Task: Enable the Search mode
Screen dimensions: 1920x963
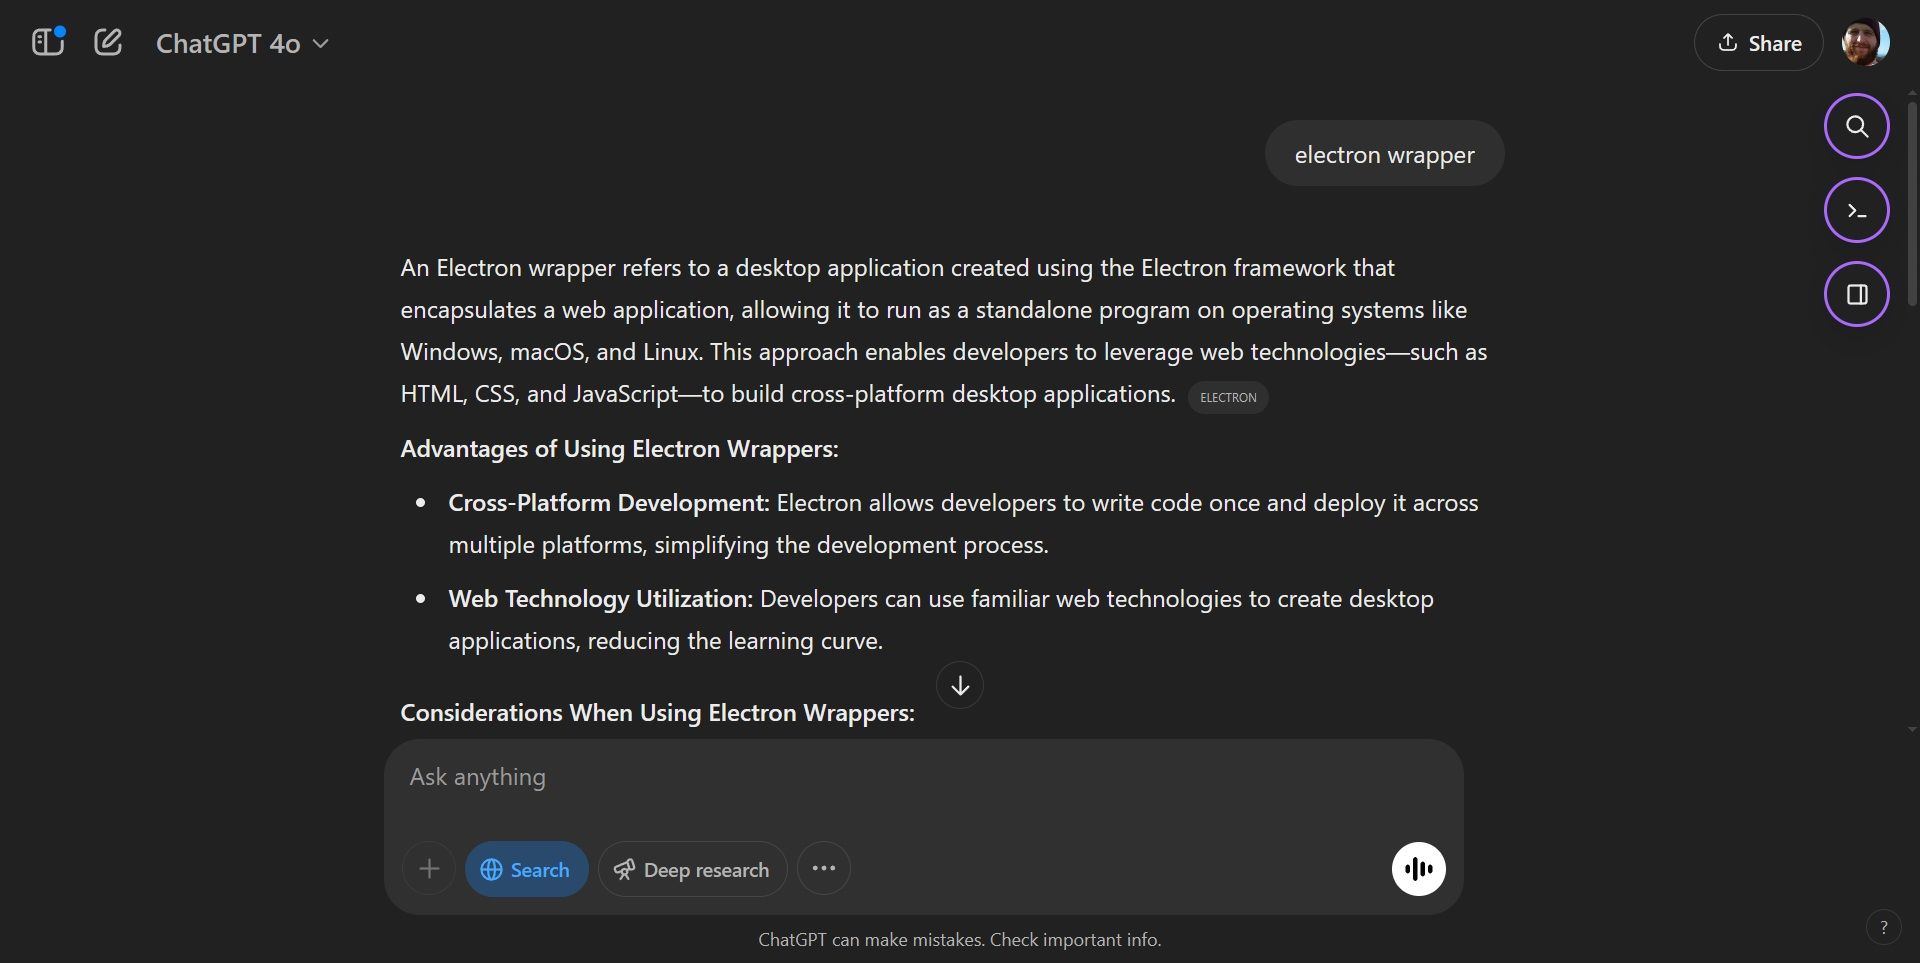Action: [526, 868]
